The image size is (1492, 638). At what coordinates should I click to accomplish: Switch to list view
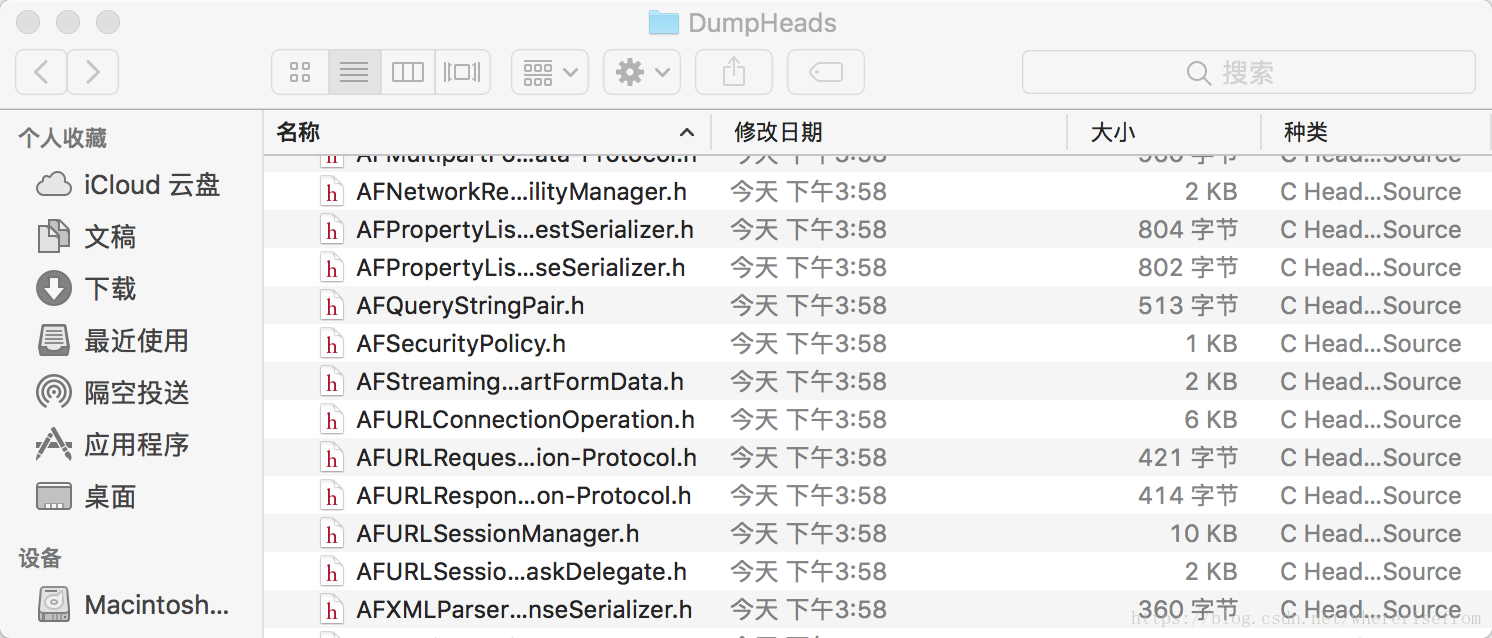tap(354, 72)
